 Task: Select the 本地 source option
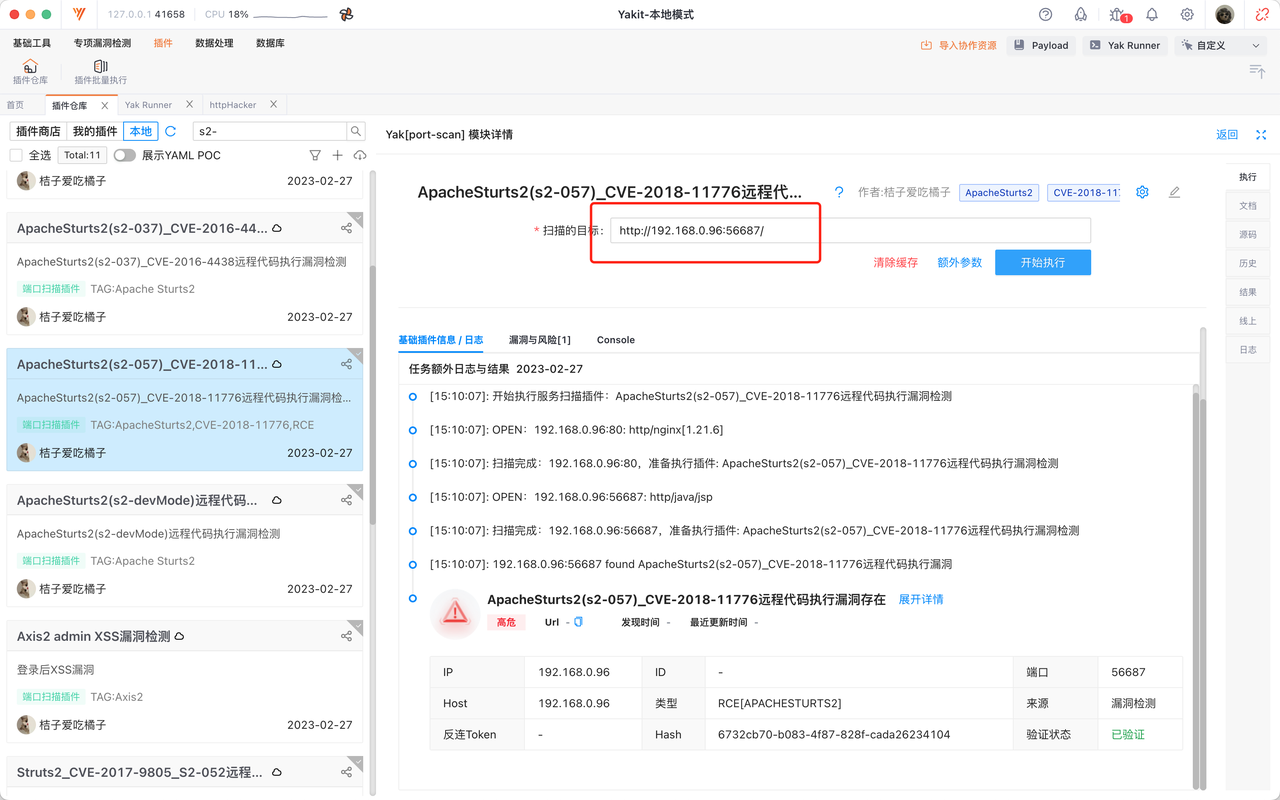tap(141, 131)
